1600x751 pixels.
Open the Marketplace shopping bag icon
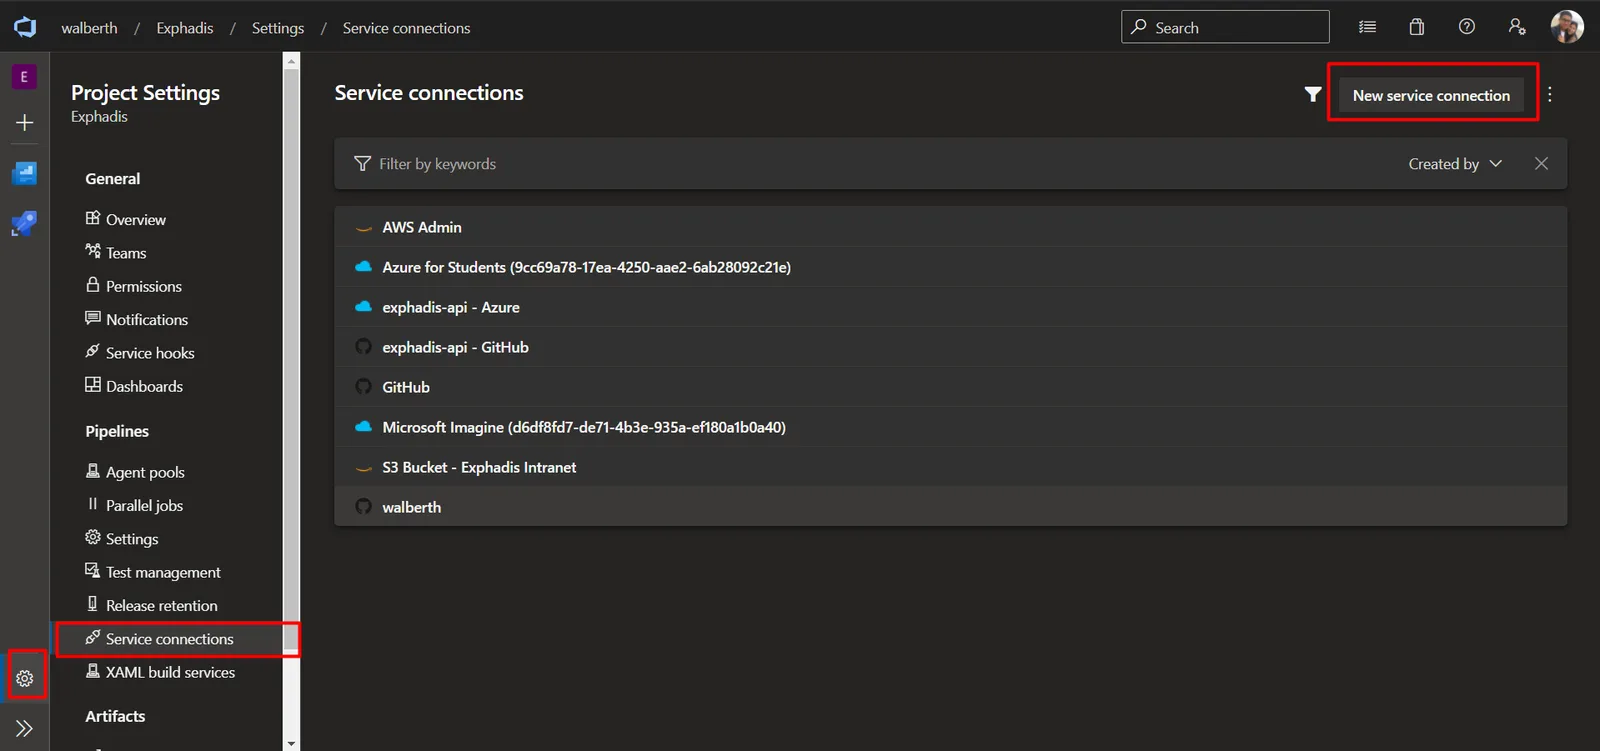point(1417,27)
